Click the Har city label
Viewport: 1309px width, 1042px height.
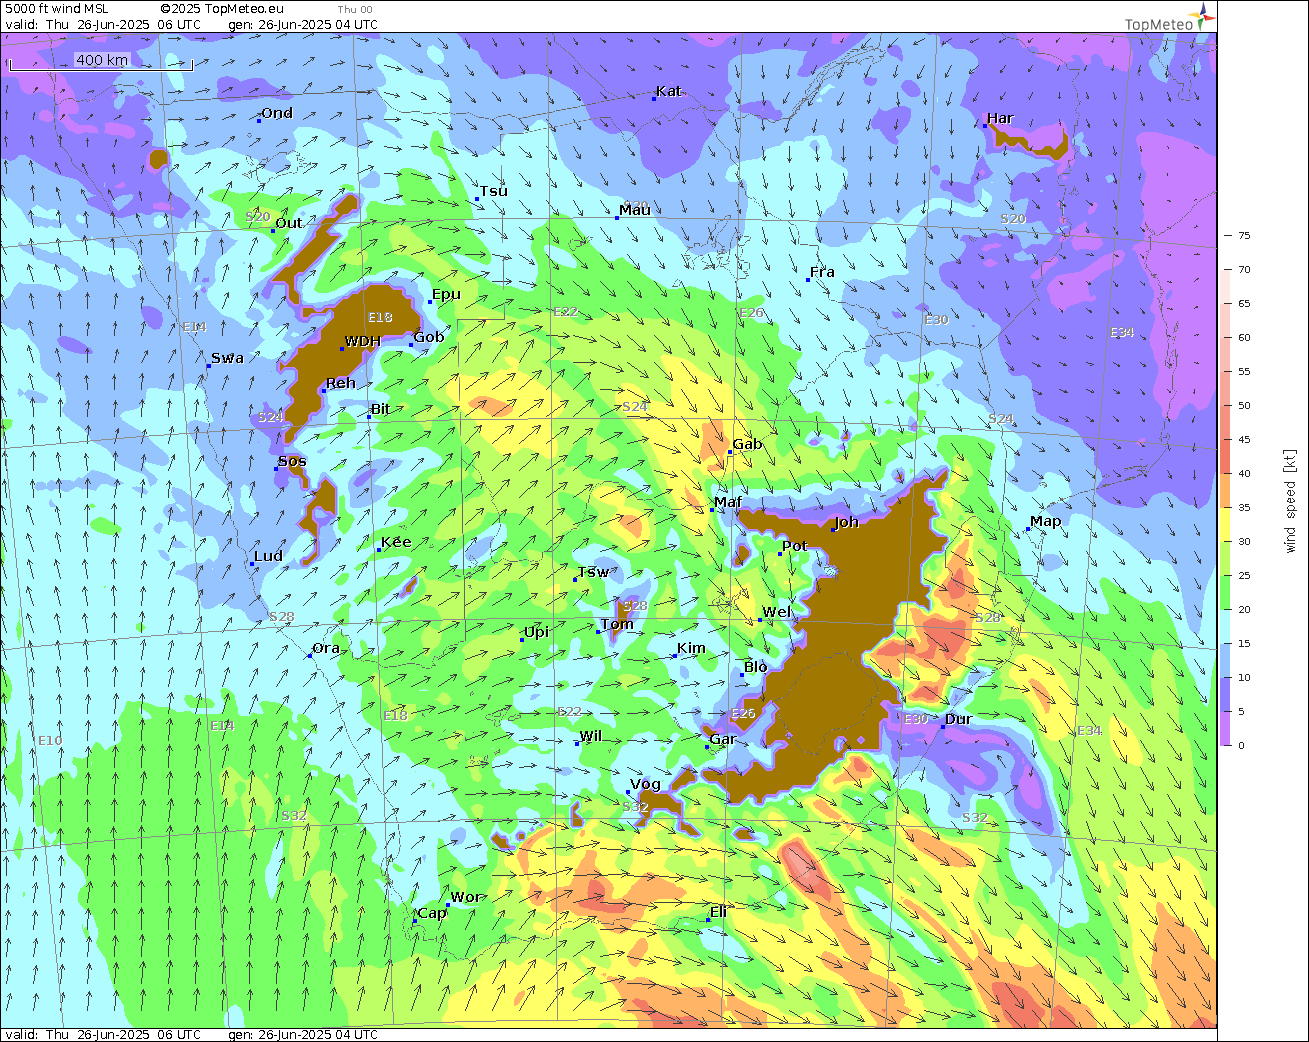click(1000, 118)
